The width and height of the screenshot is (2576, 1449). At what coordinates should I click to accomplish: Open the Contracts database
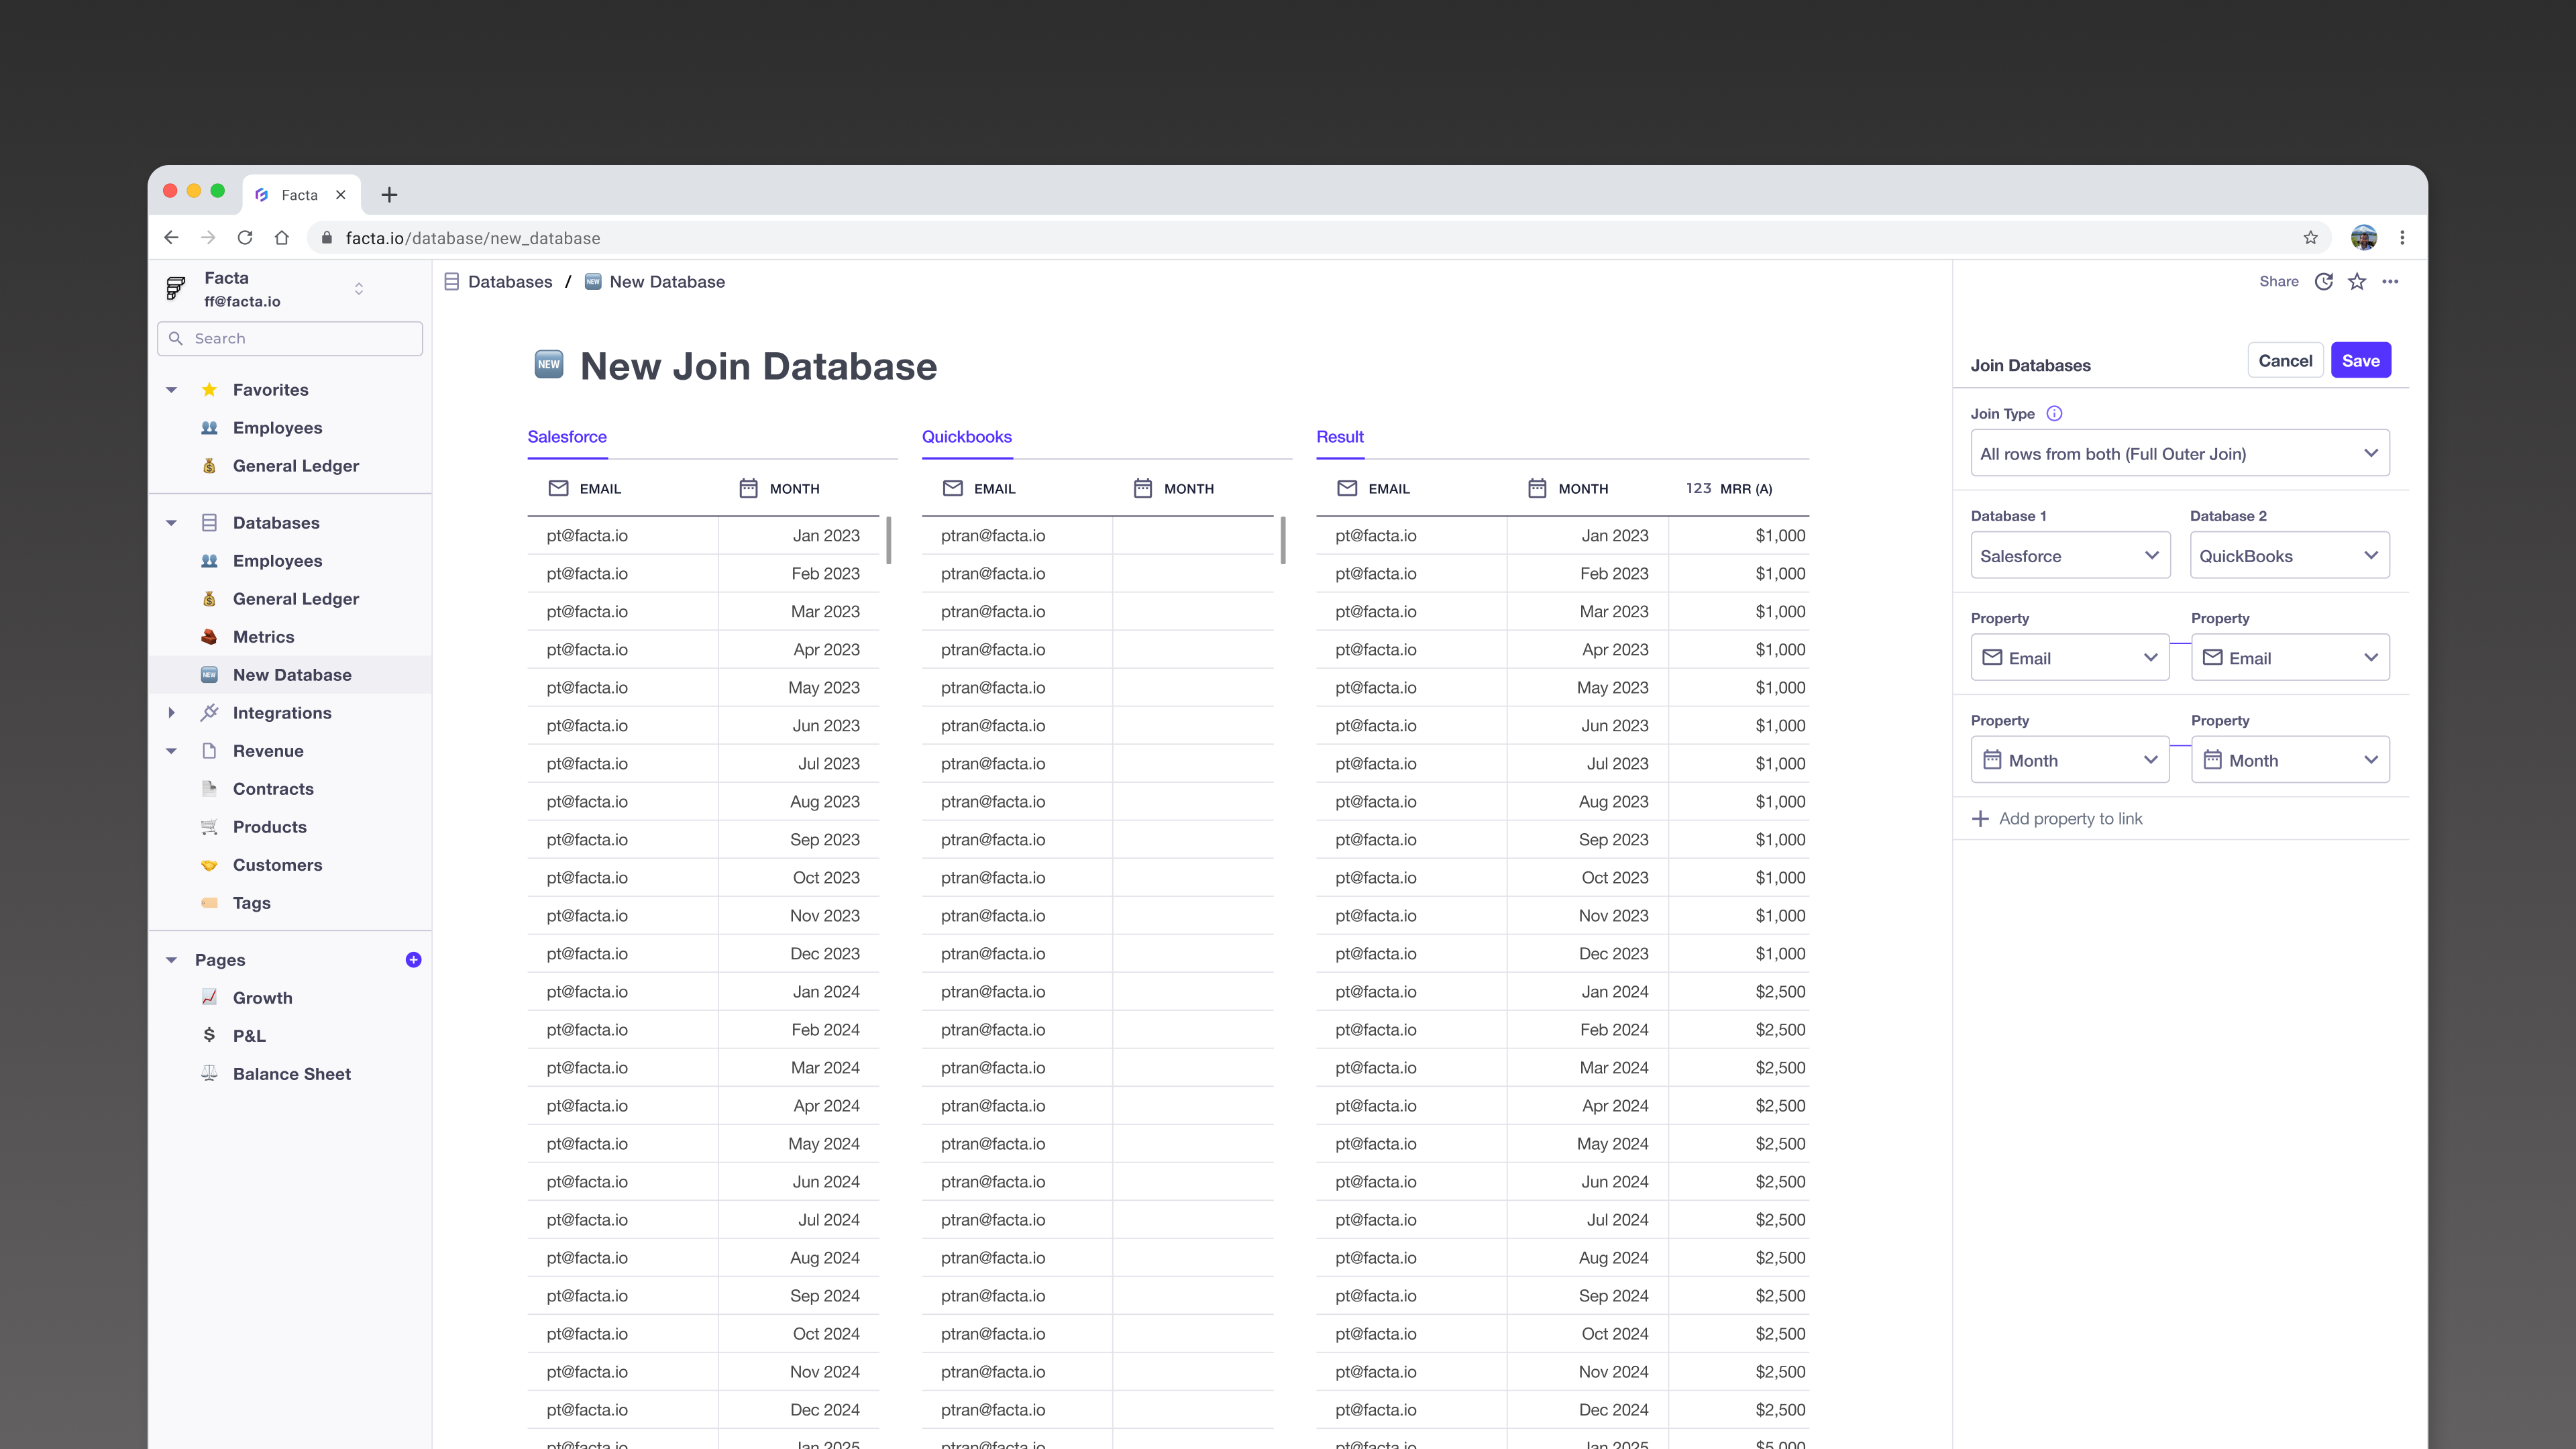[x=273, y=789]
